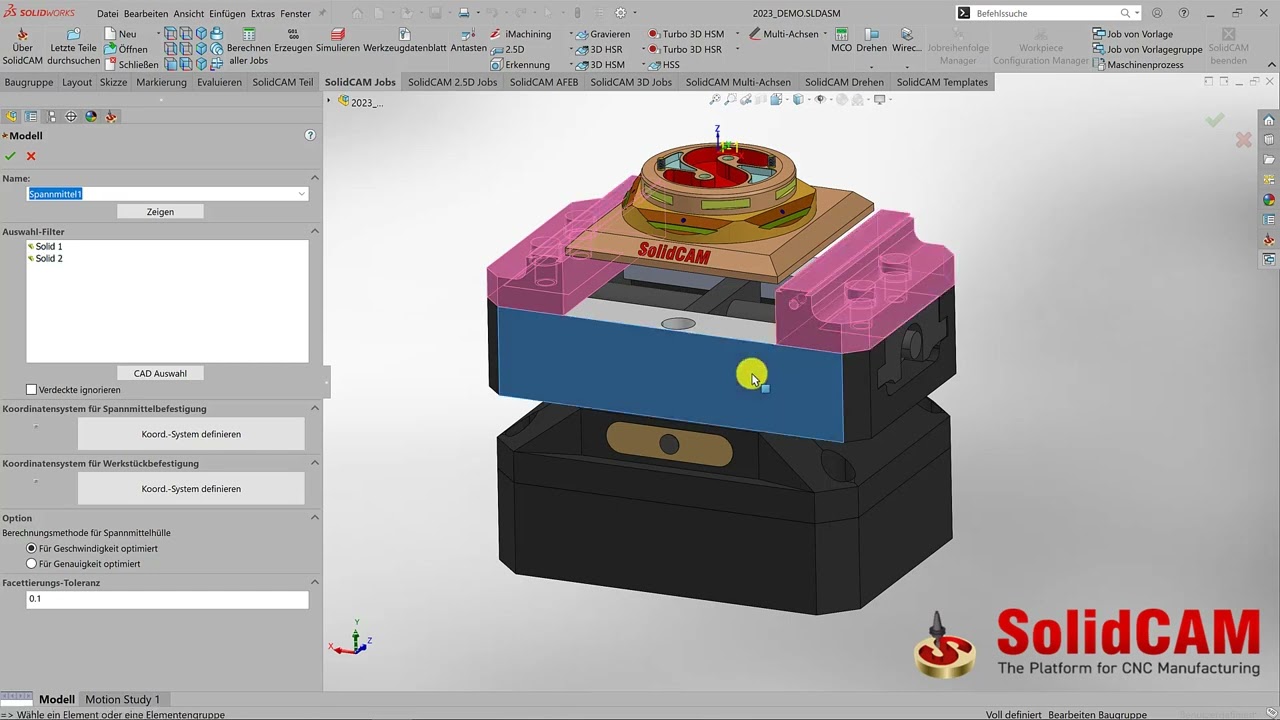1280x720 pixels.
Task: Open the Motion Study 1 tab
Action: point(123,699)
